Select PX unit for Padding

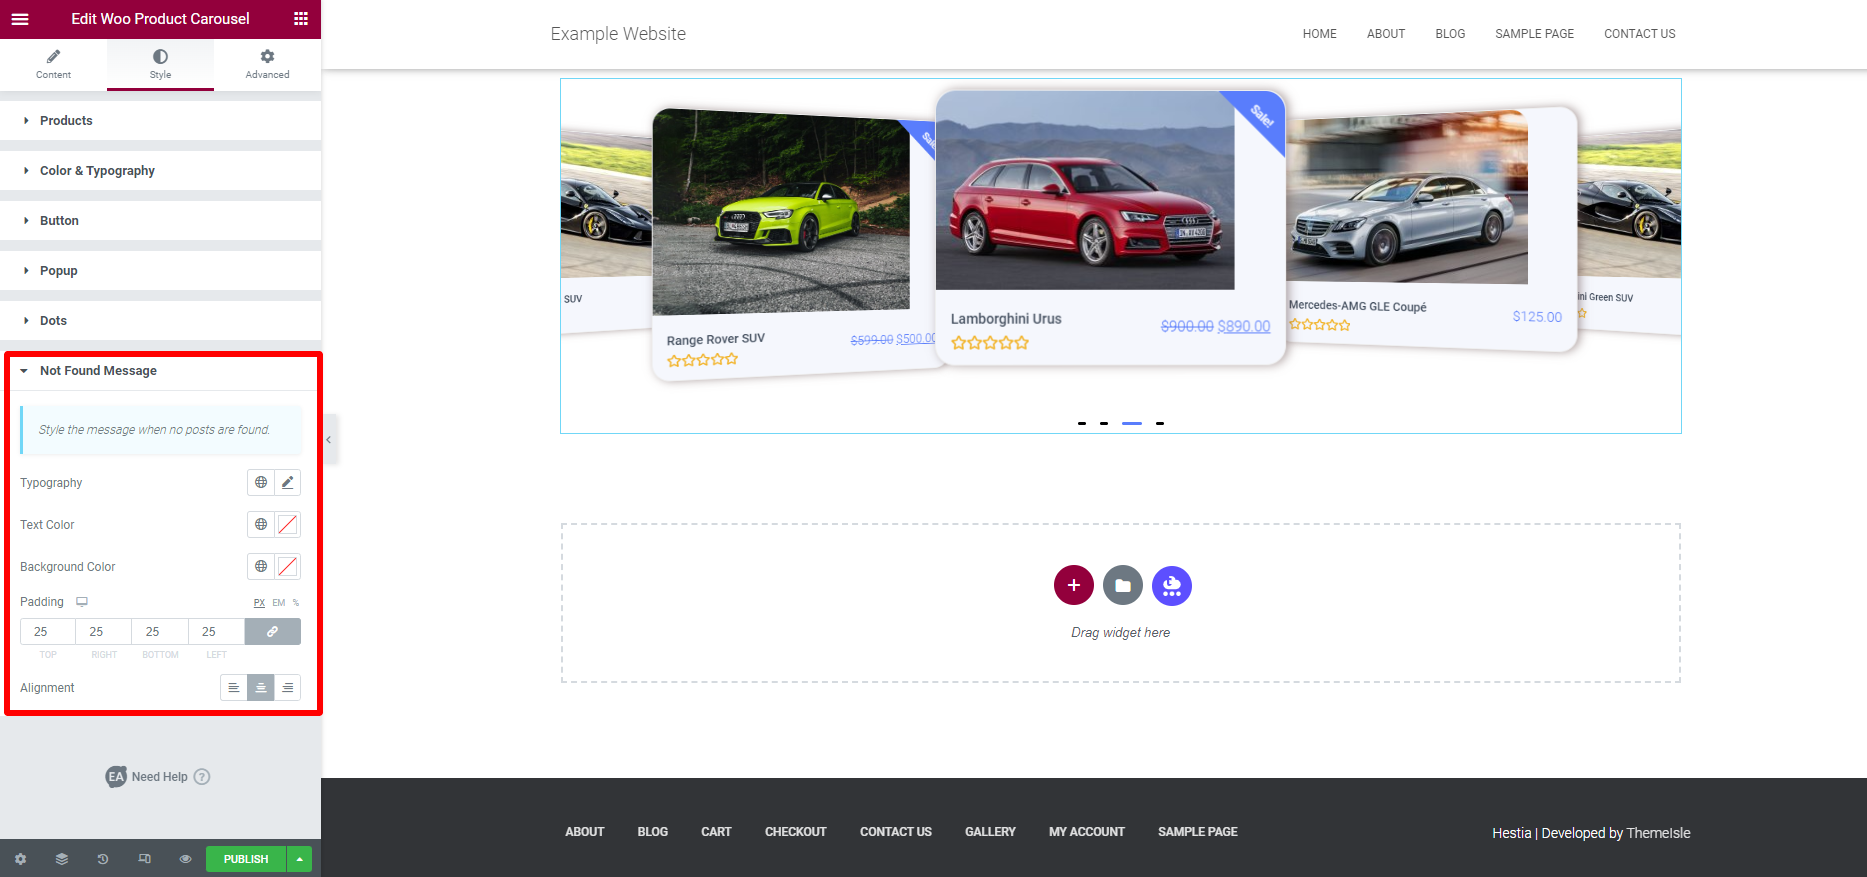[259, 603]
